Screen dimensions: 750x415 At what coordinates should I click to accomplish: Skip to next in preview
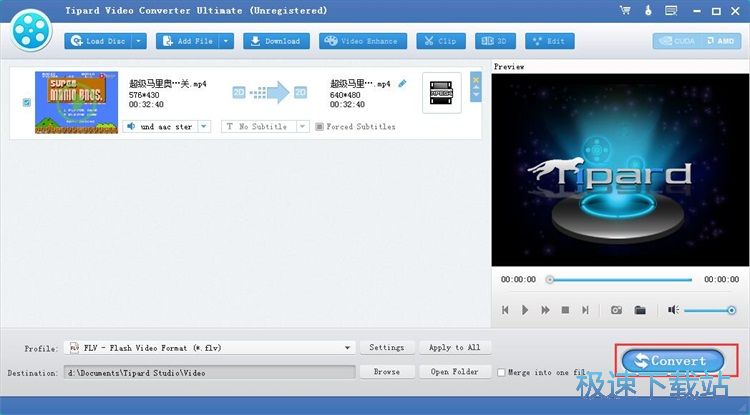click(585, 310)
